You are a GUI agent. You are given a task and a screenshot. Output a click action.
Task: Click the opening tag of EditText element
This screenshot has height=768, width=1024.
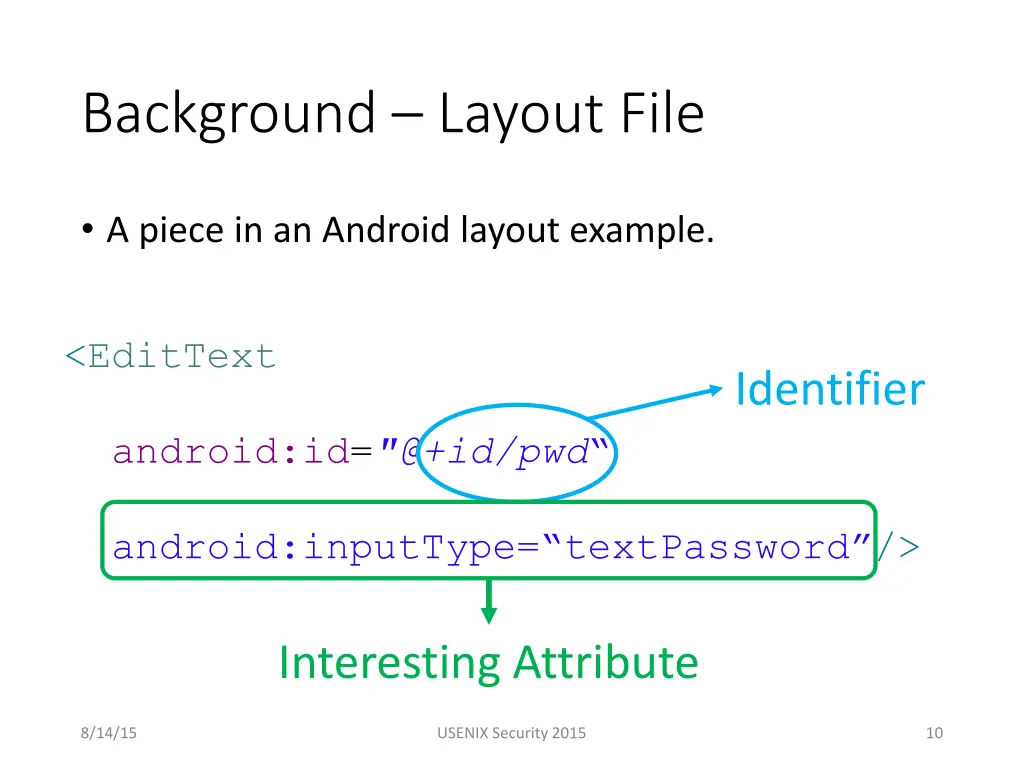point(172,356)
